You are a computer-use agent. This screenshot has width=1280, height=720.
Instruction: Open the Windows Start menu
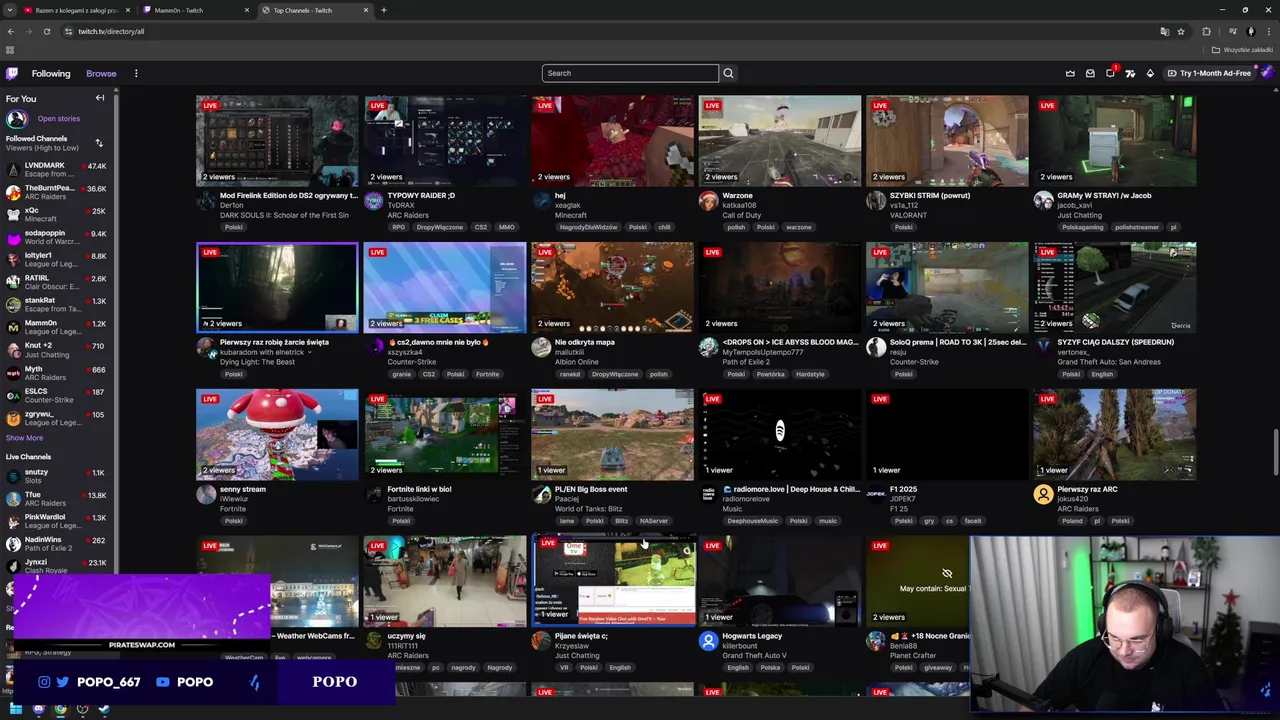click(x=16, y=709)
